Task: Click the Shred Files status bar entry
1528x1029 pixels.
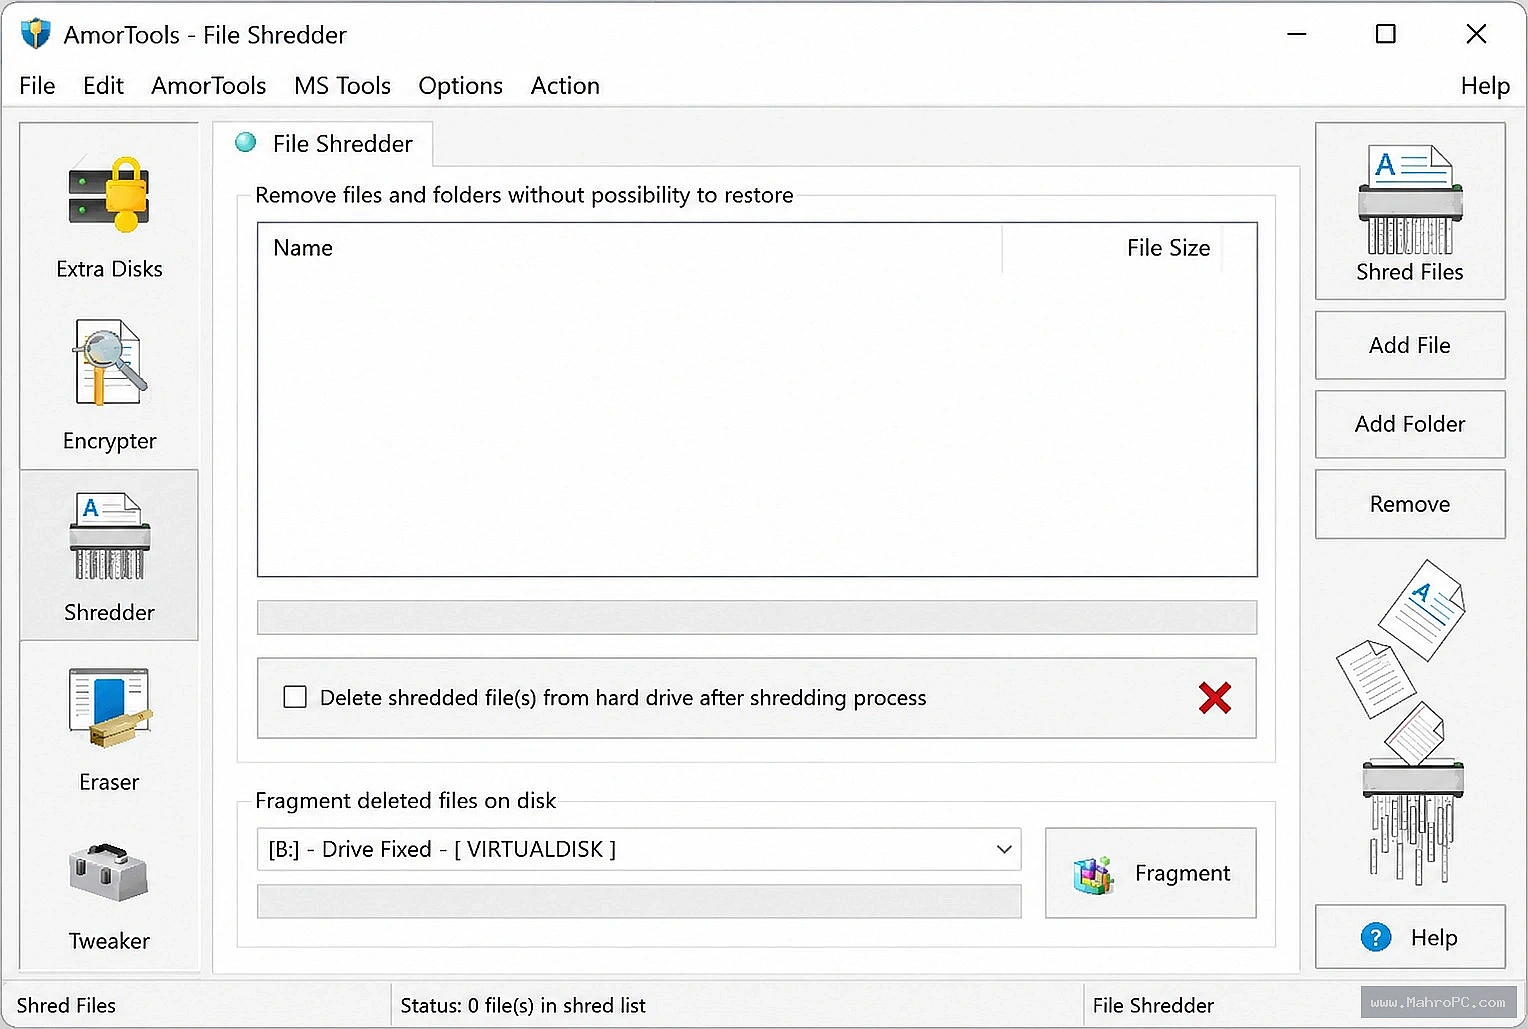Action: tap(66, 1005)
